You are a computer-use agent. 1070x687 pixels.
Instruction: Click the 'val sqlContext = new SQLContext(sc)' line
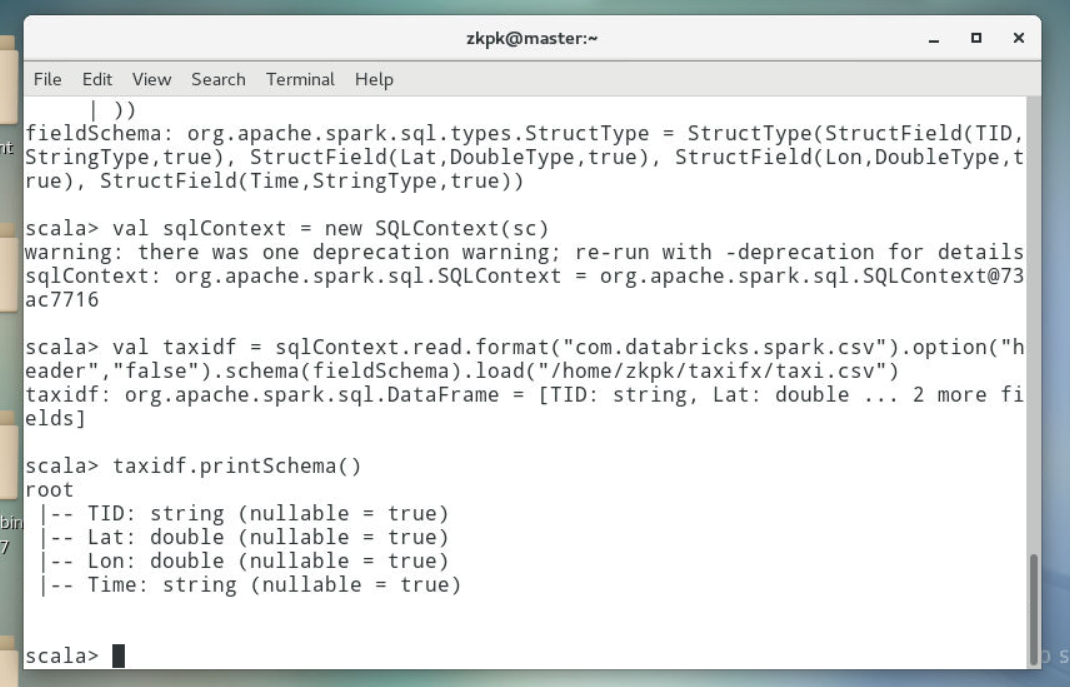[x=330, y=229]
